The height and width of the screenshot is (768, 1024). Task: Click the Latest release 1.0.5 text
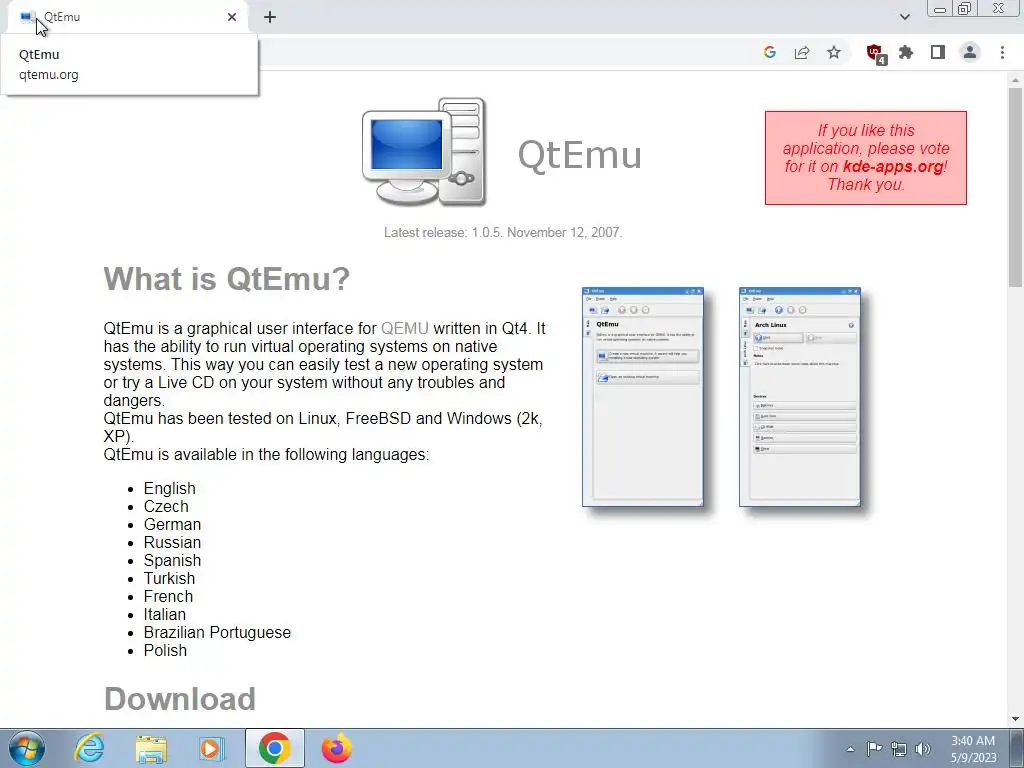coord(503,232)
